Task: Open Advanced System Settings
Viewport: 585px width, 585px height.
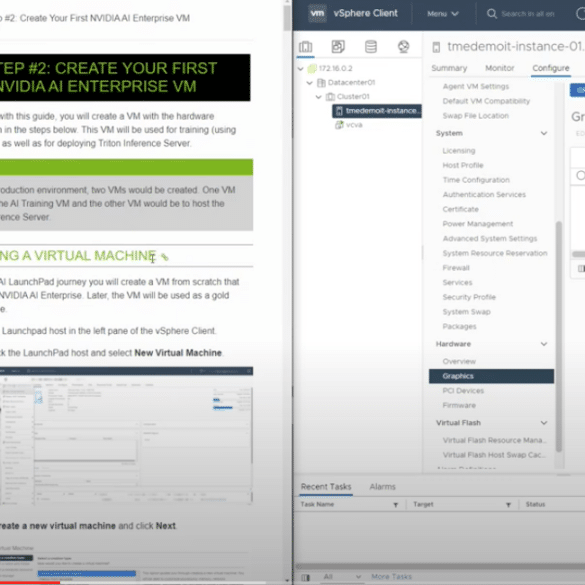Action: coord(489,238)
